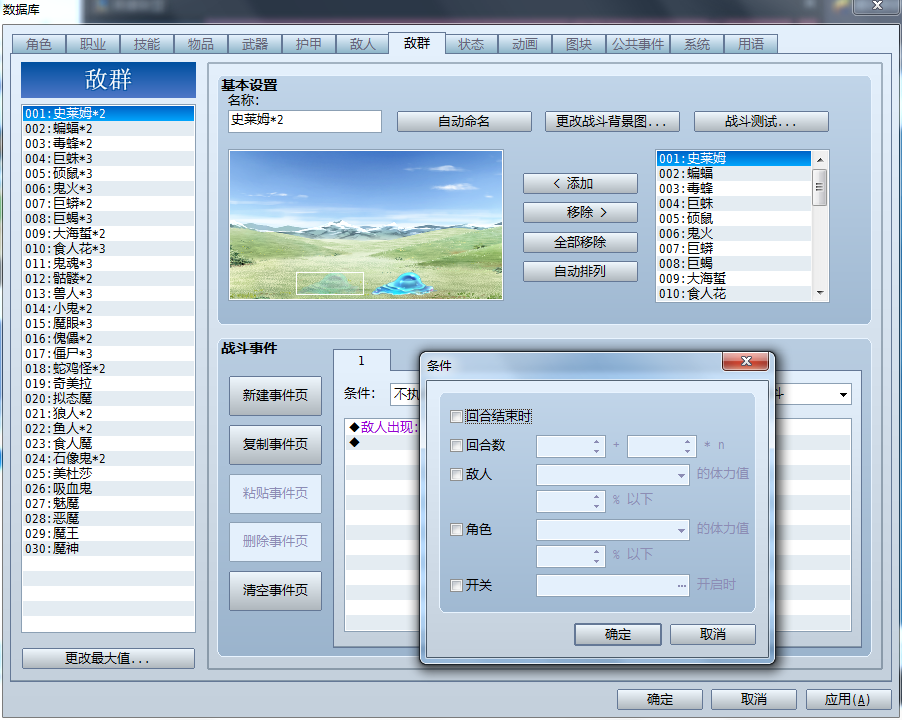Select the 敌人出现 event command line
This screenshot has width=902, height=720.
(384, 427)
